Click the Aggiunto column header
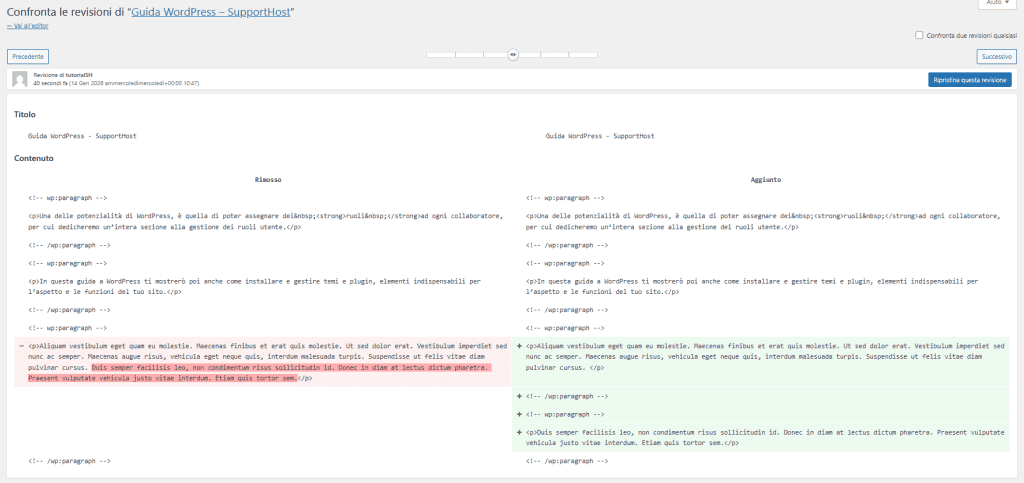The height and width of the screenshot is (483, 1024). tap(765, 179)
